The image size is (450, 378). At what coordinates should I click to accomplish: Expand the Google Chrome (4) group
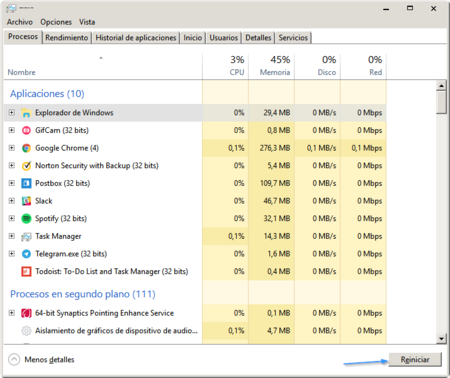[12, 148]
